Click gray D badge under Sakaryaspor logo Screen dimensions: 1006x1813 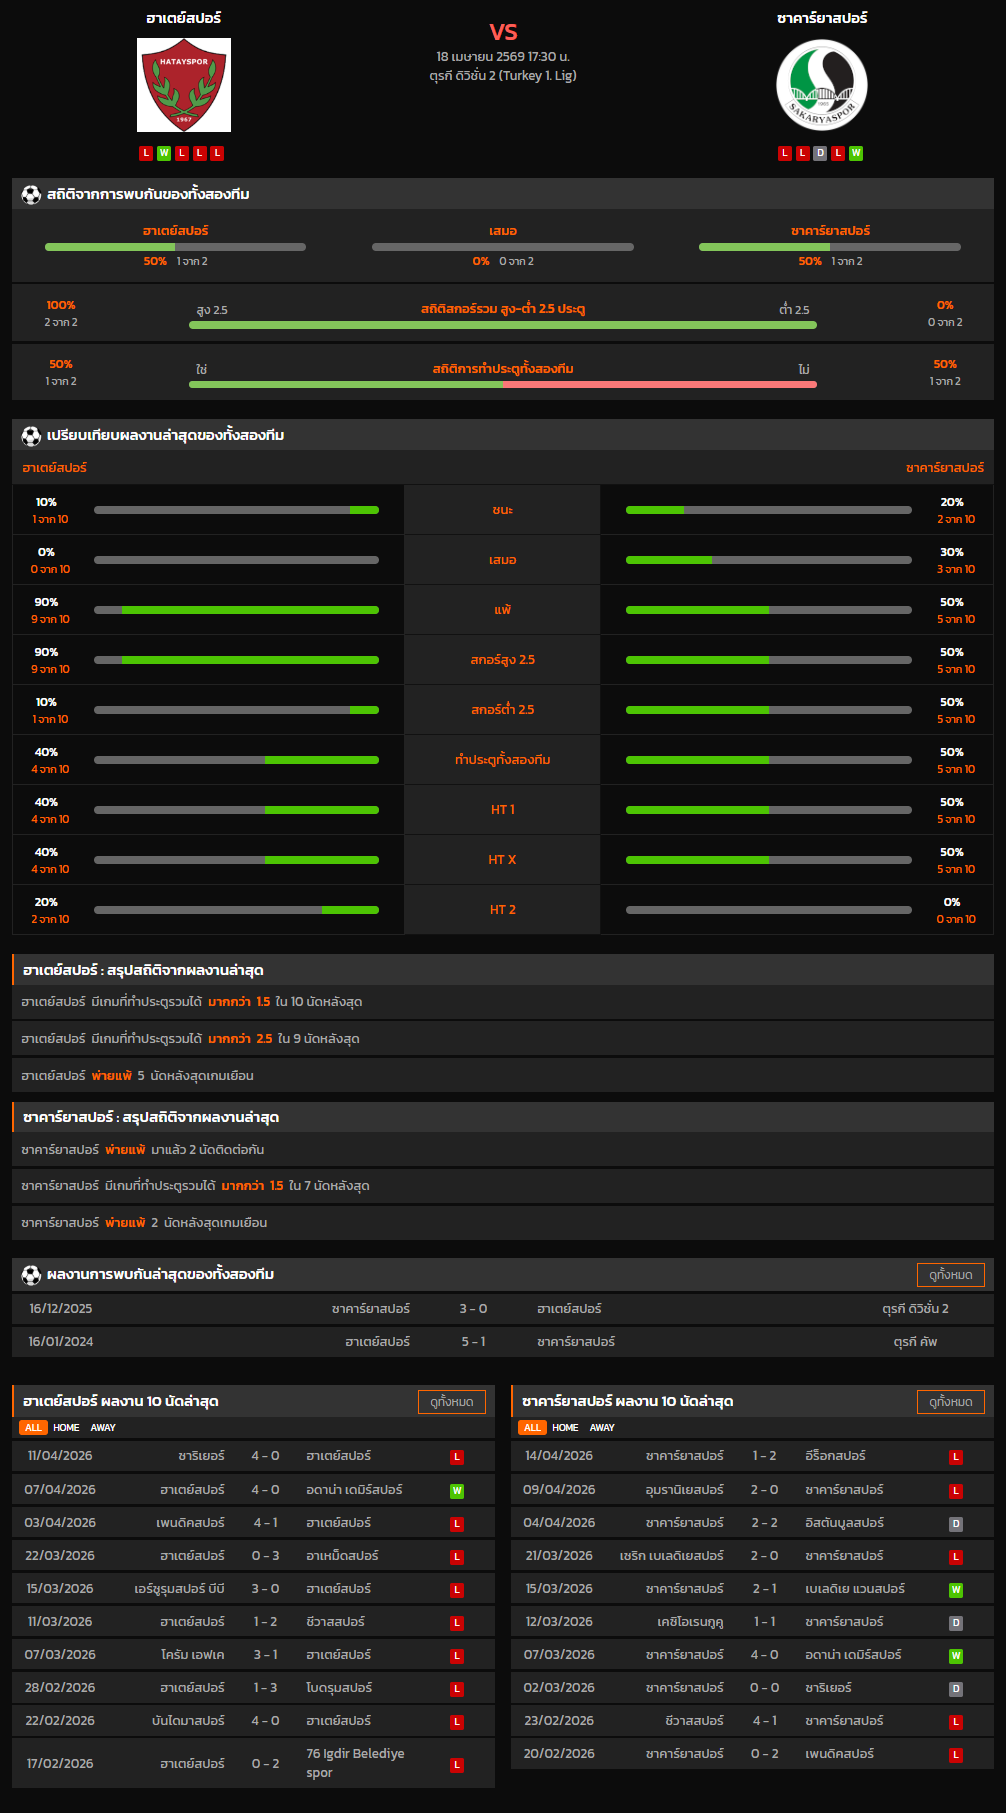coord(820,153)
